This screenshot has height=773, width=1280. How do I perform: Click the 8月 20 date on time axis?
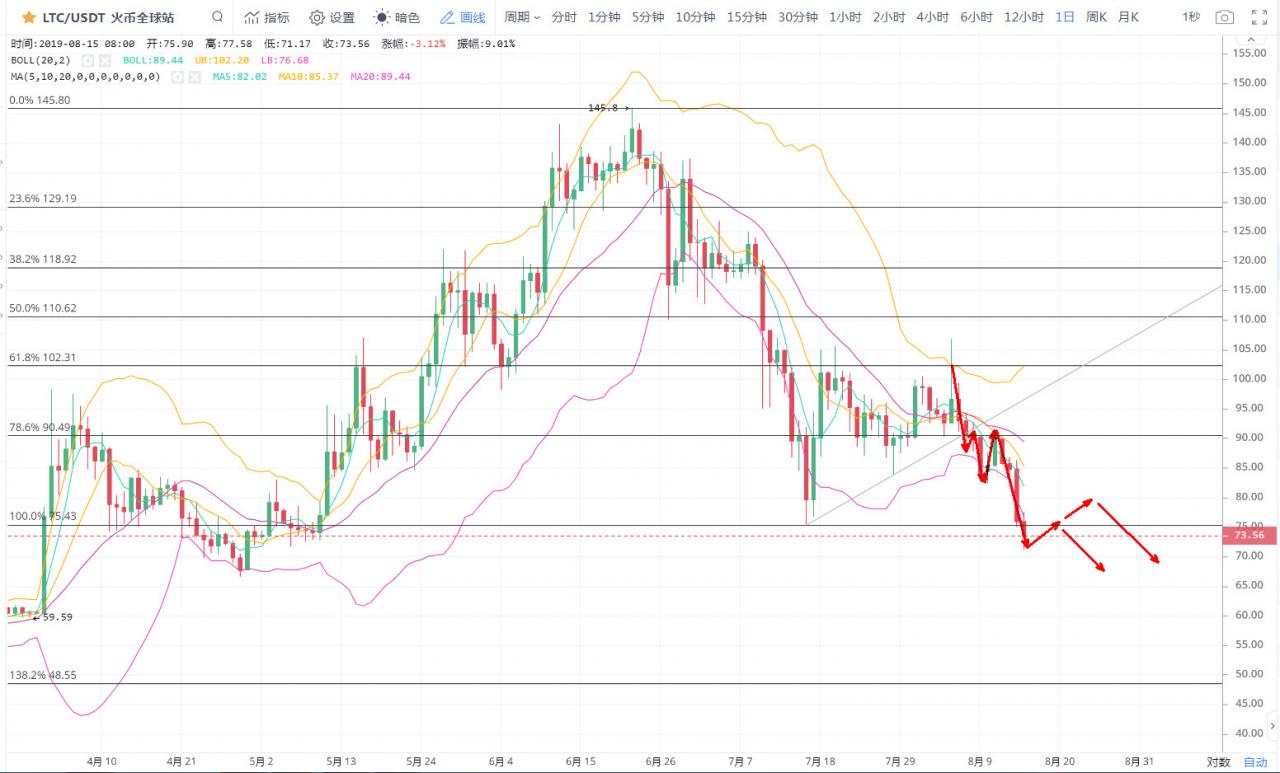click(1059, 761)
